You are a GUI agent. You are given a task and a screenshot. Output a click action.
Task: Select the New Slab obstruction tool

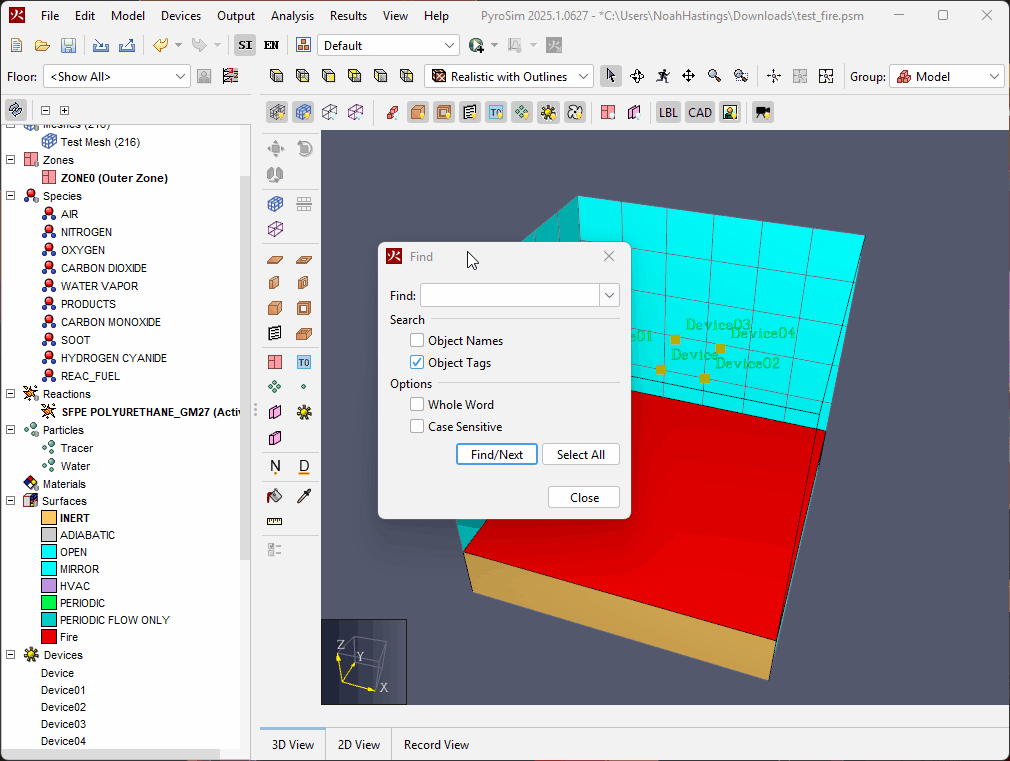[x=275, y=260]
